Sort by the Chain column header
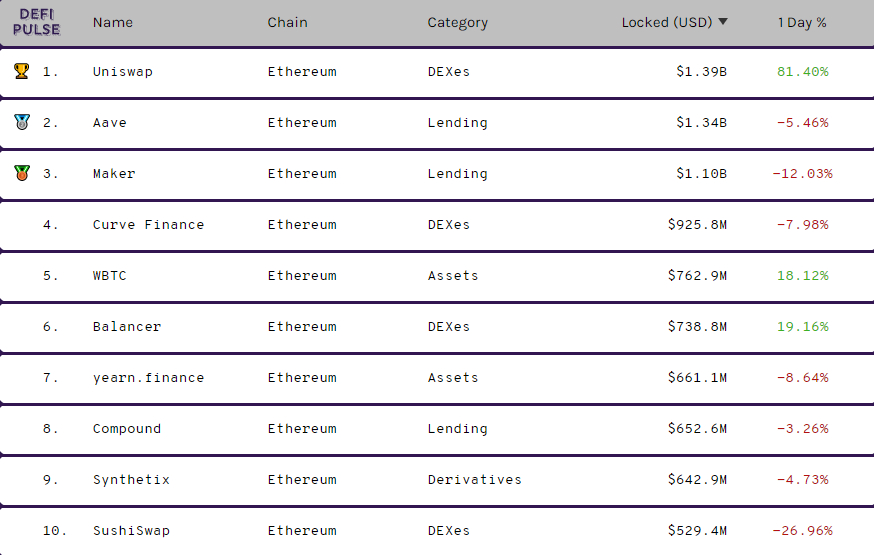This screenshot has width=874, height=555. tap(287, 22)
